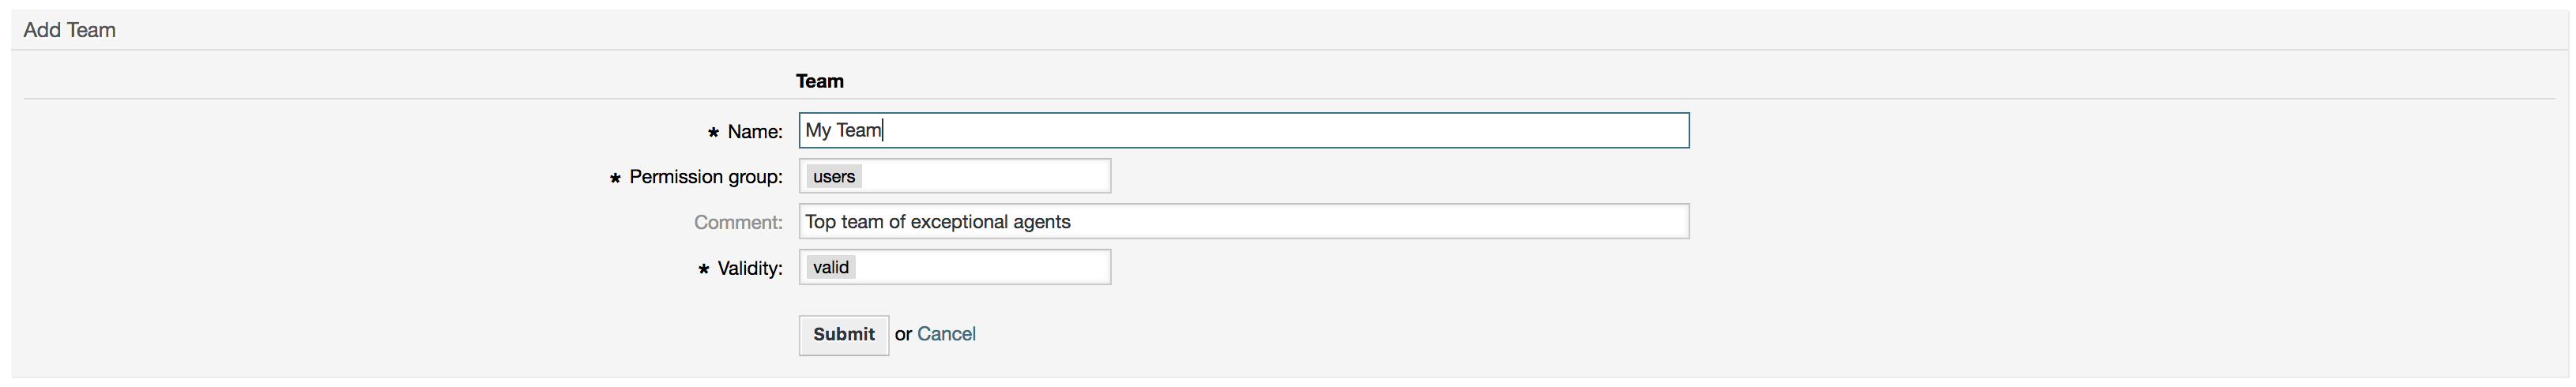This screenshot has width=2576, height=387.
Task: Open the Validity dropdown
Action: click(x=985, y=268)
